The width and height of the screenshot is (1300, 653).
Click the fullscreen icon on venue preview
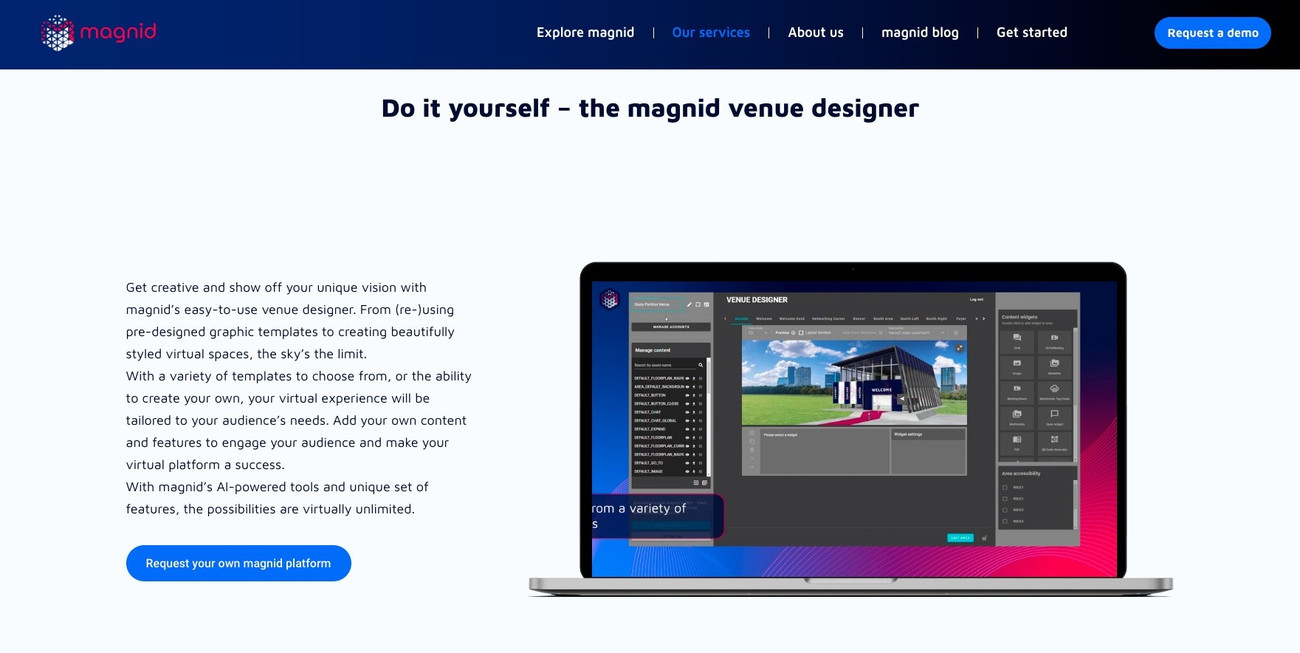point(960,348)
